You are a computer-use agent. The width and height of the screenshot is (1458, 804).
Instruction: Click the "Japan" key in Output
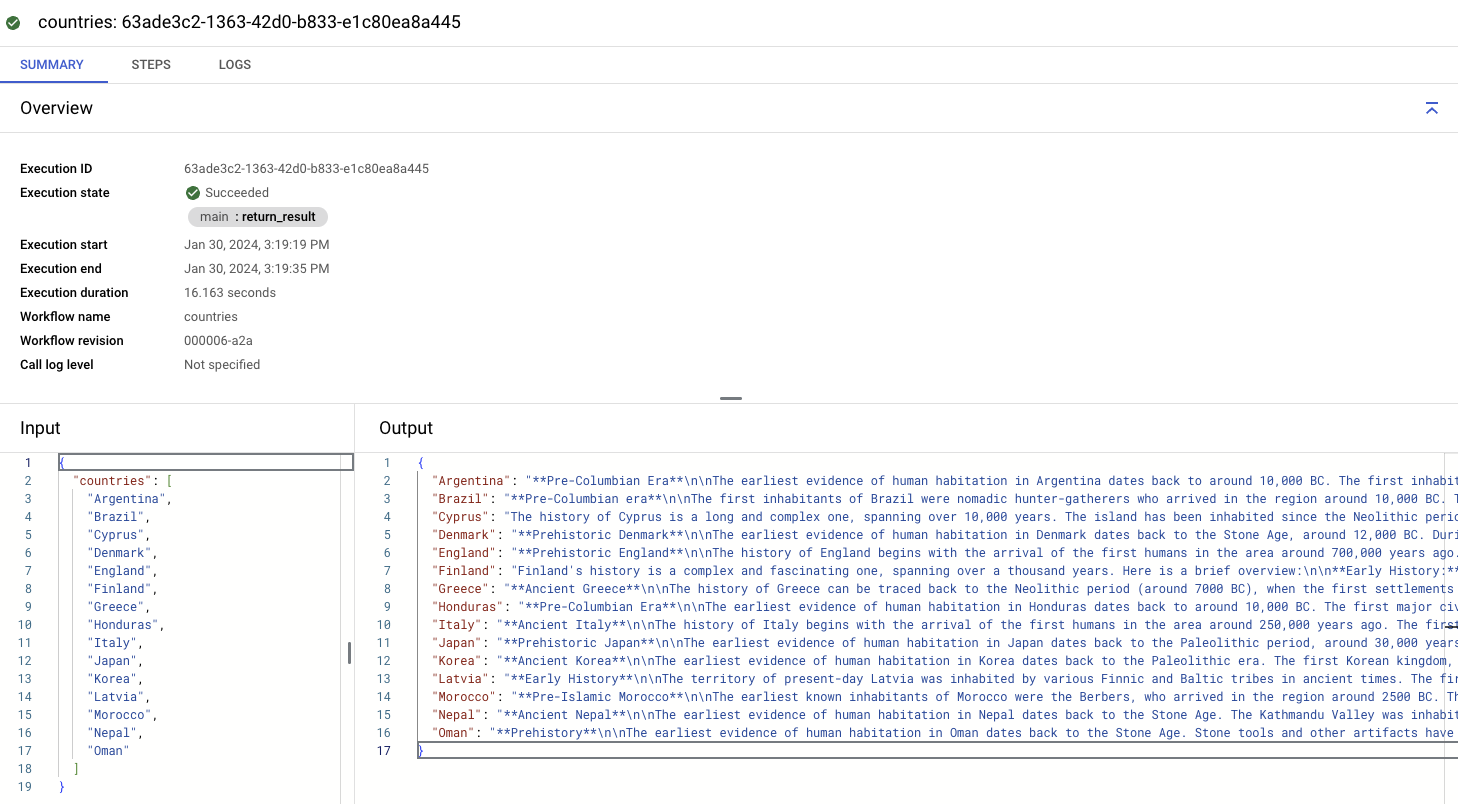(457, 643)
